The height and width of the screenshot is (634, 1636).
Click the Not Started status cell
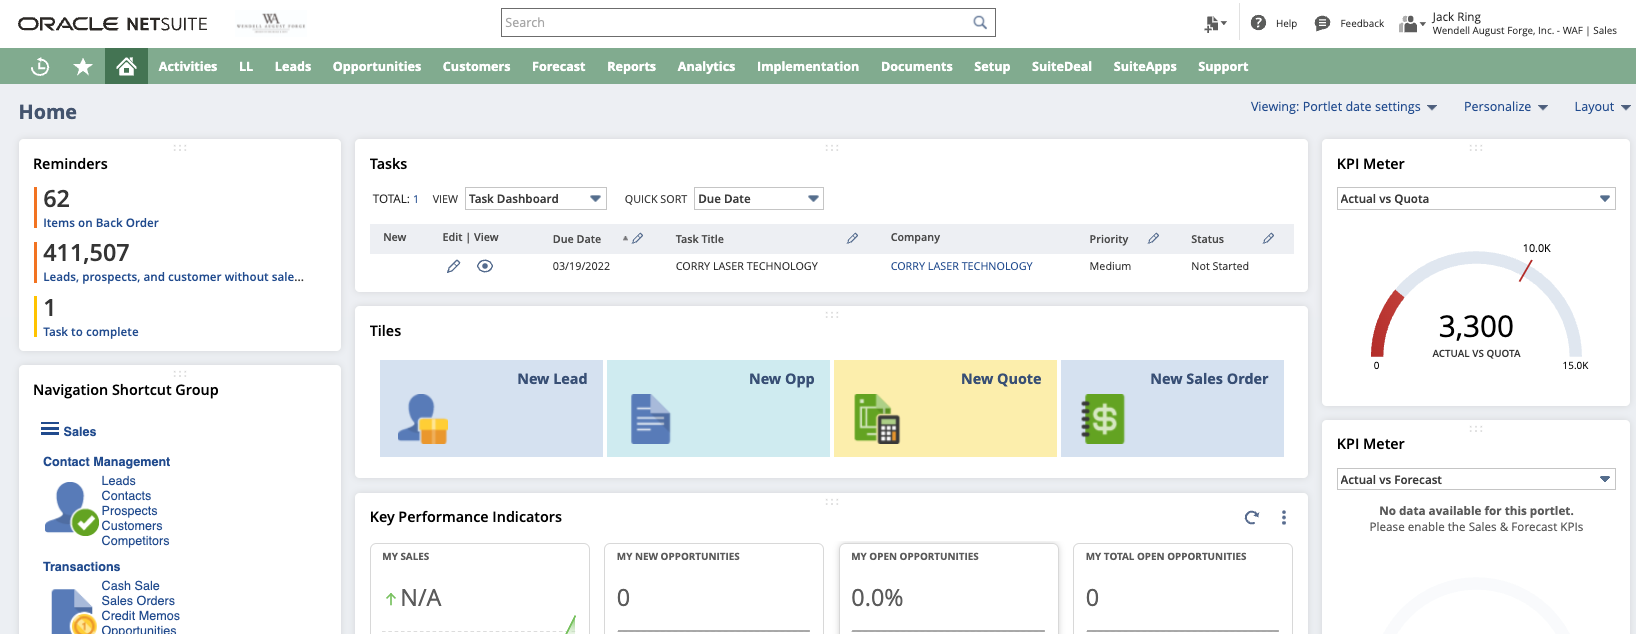tap(1220, 266)
